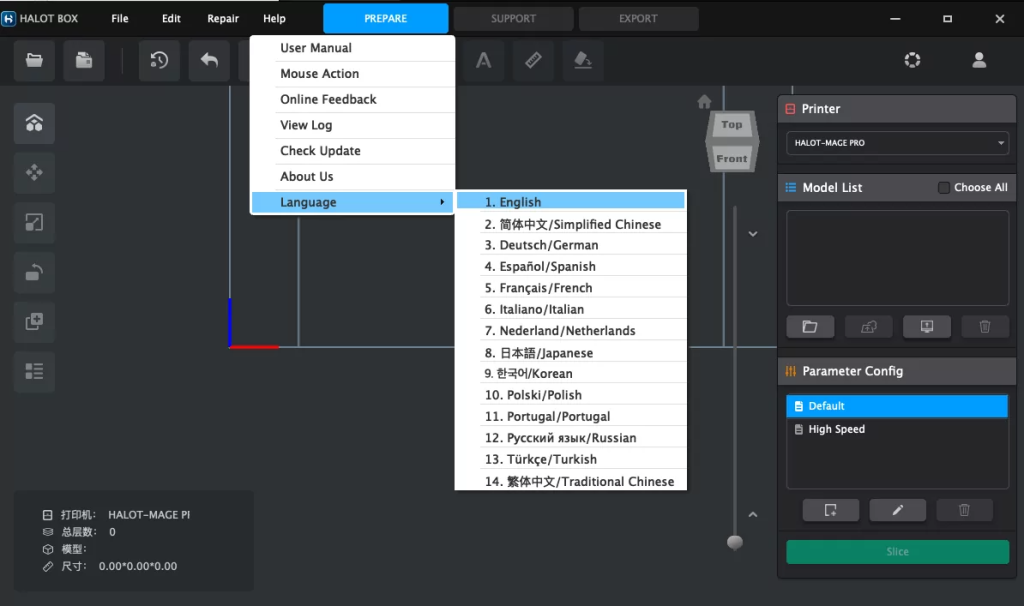Screen dimensions: 1024x606
Task: Click the up chevron beside layer slider
Action: [753, 515]
